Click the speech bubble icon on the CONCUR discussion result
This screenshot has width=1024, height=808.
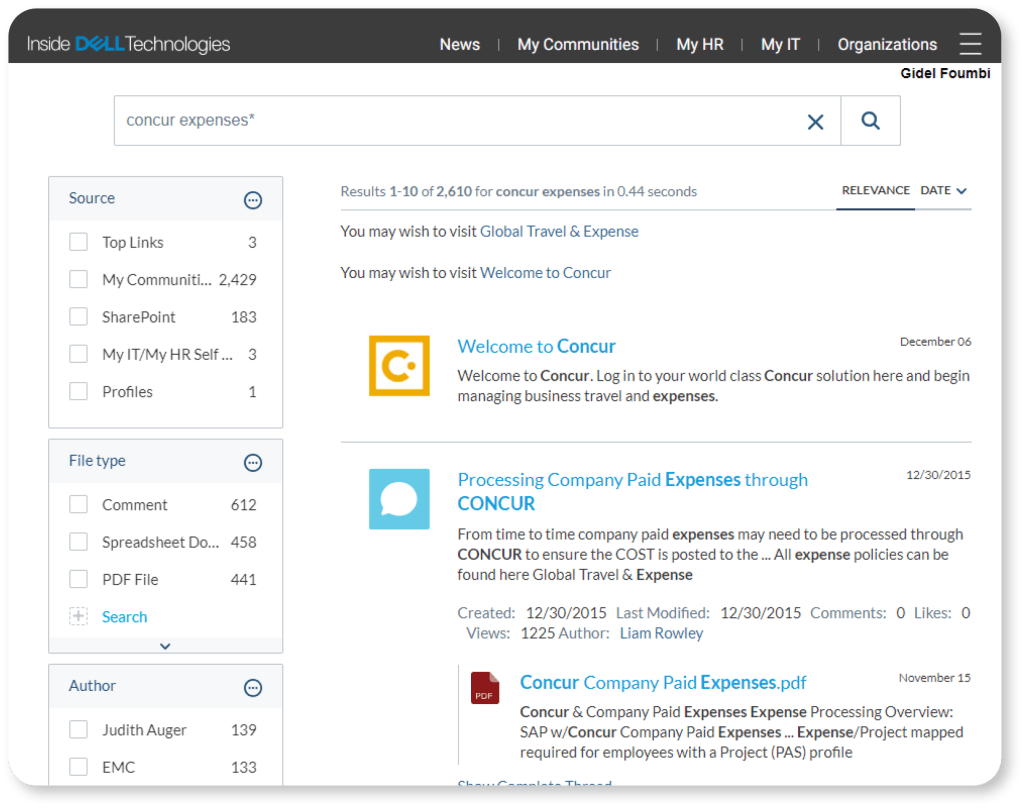pos(399,499)
